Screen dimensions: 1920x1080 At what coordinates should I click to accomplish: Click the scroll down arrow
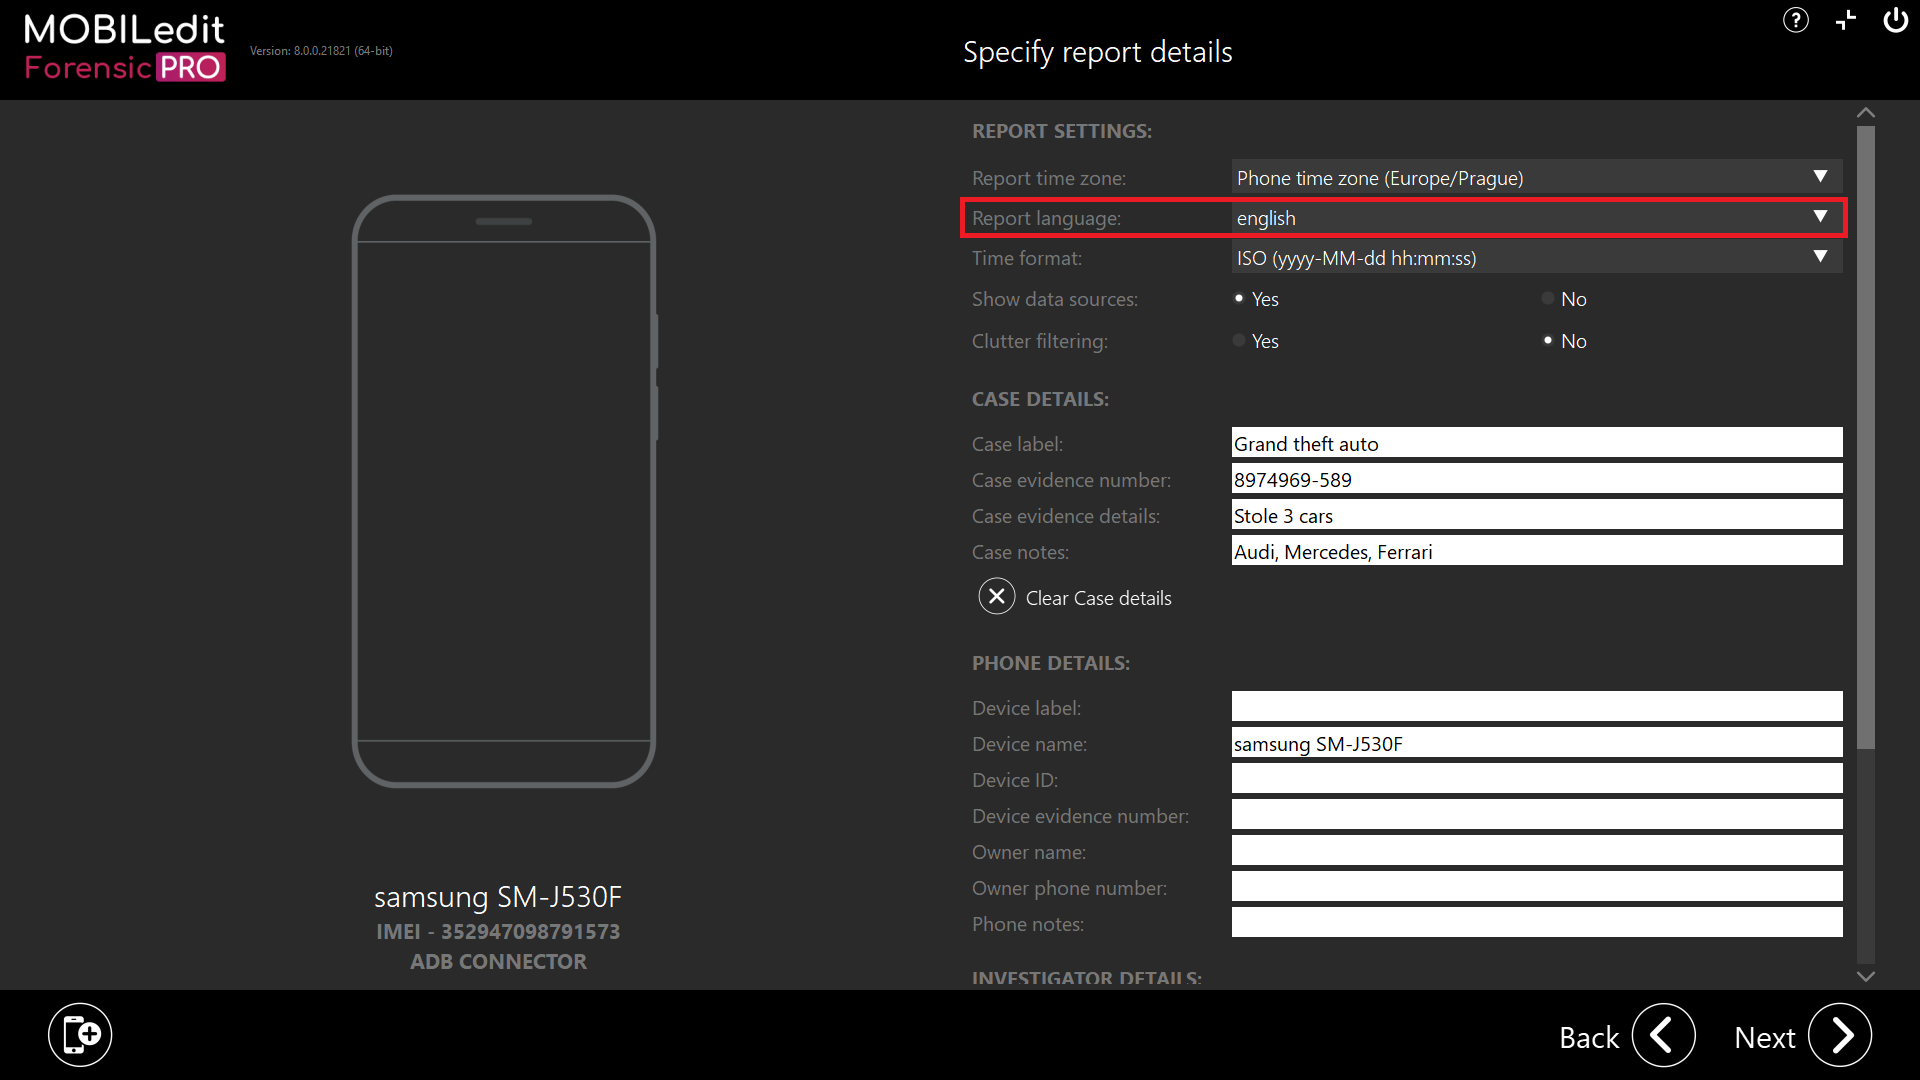tap(1865, 976)
